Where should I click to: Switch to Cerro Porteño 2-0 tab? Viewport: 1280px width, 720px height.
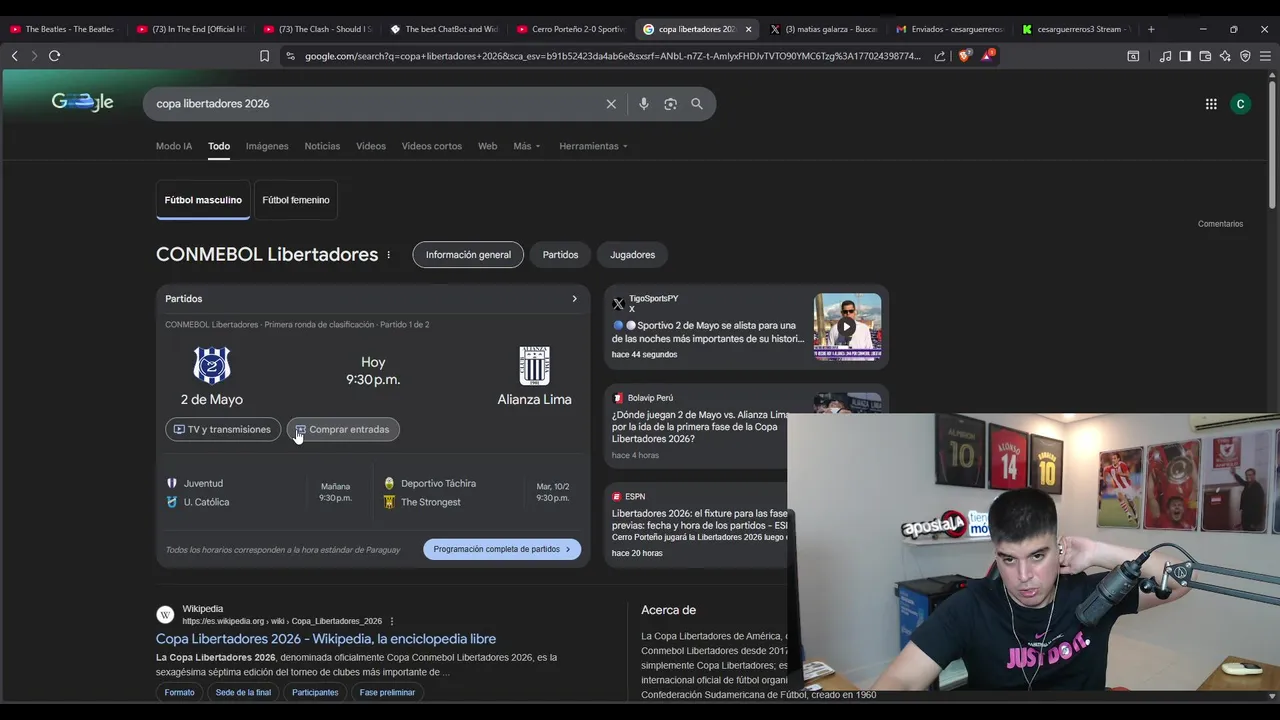571,29
